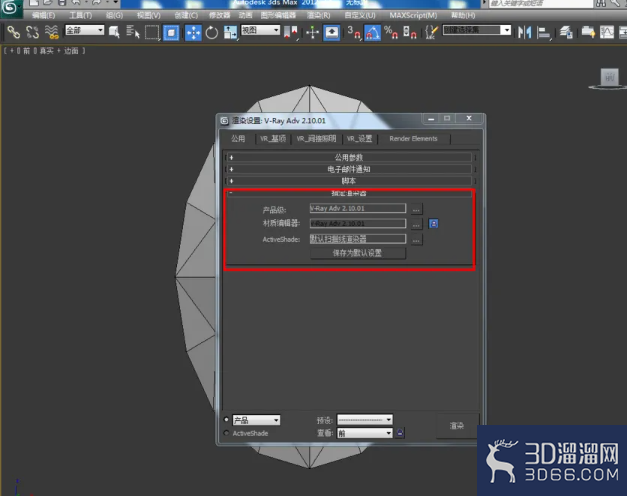Viewport: 627px width, 496px height.
Task: Open Select by Name list
Action: tap(133, 32)
